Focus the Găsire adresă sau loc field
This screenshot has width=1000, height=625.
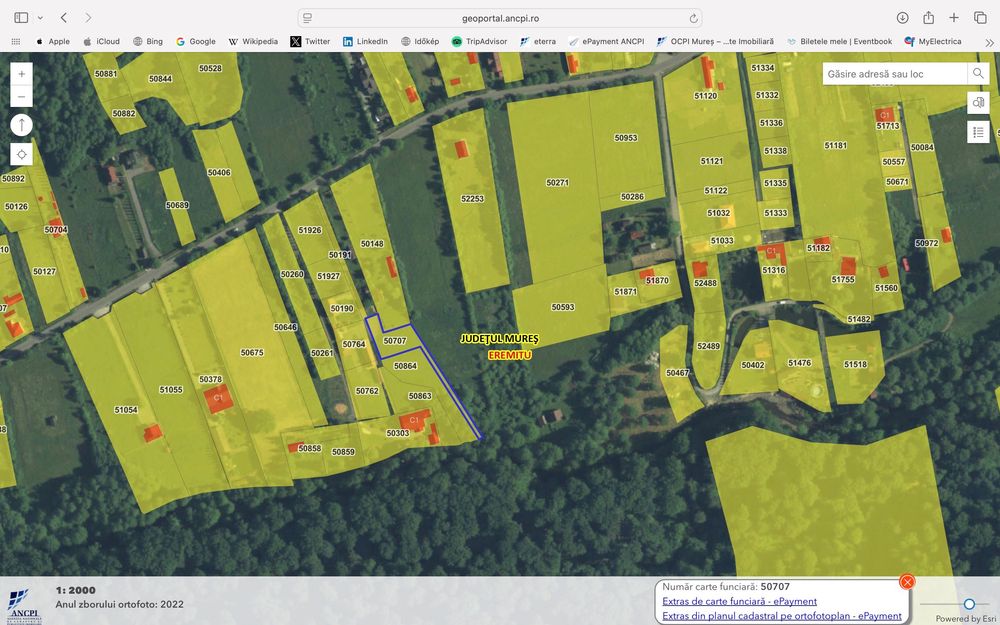pyautogui.click(x=895, y=74)
